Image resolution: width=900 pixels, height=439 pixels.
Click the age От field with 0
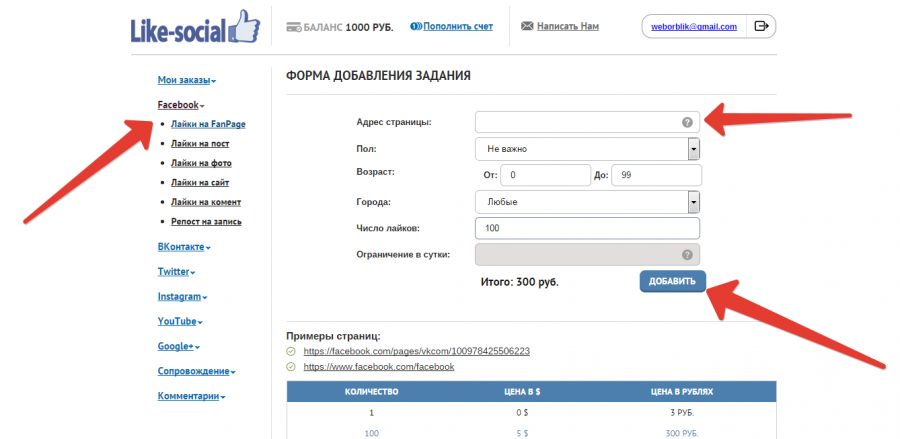pos(545,175)
